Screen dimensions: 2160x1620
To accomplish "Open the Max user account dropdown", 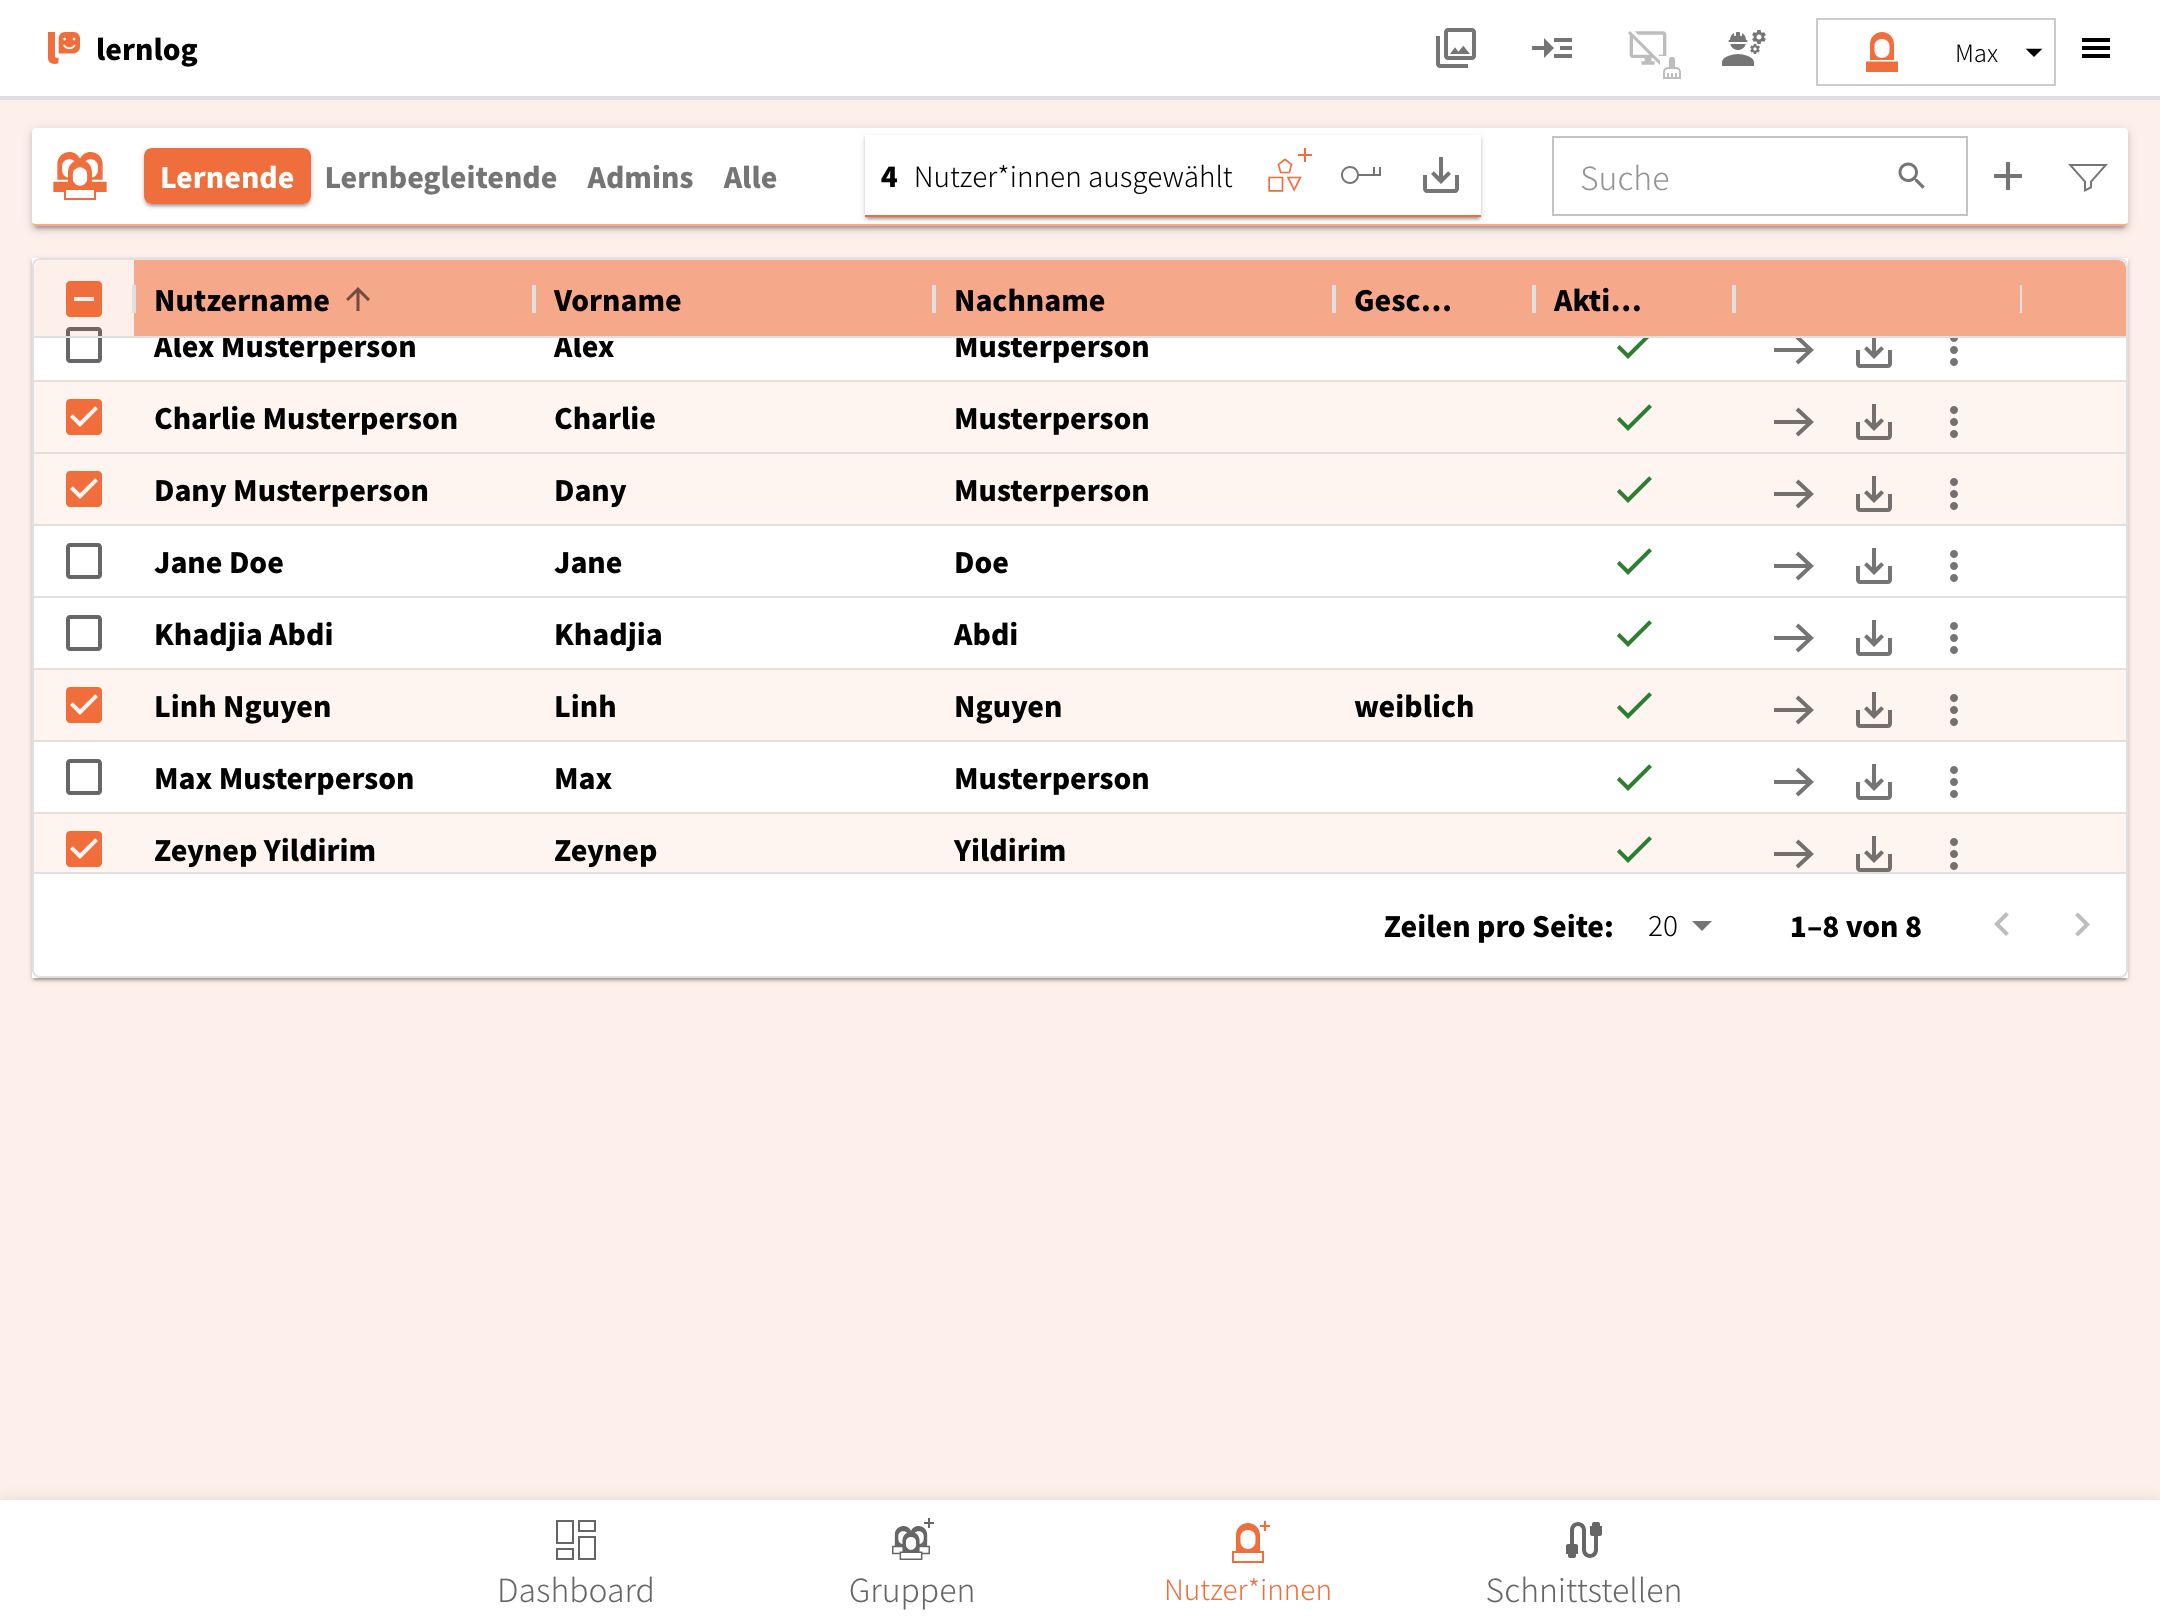I will tap(1935, 52).
